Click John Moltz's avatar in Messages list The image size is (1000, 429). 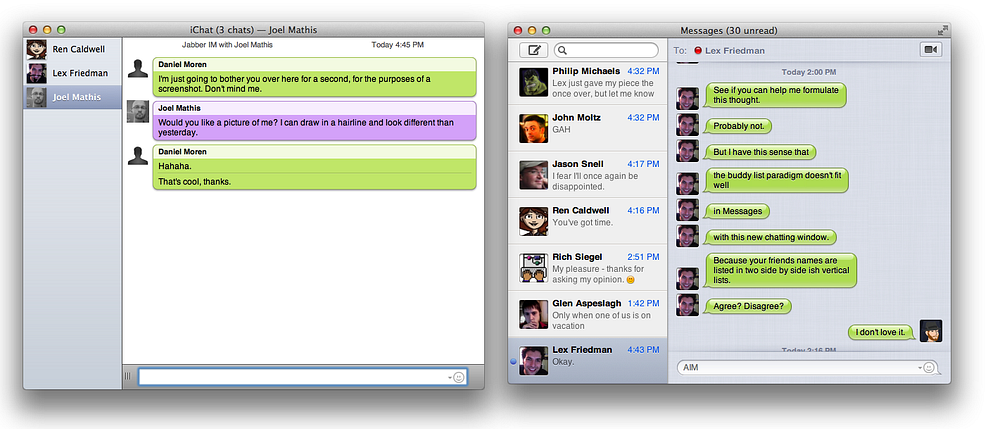click(x=533, y=129)
